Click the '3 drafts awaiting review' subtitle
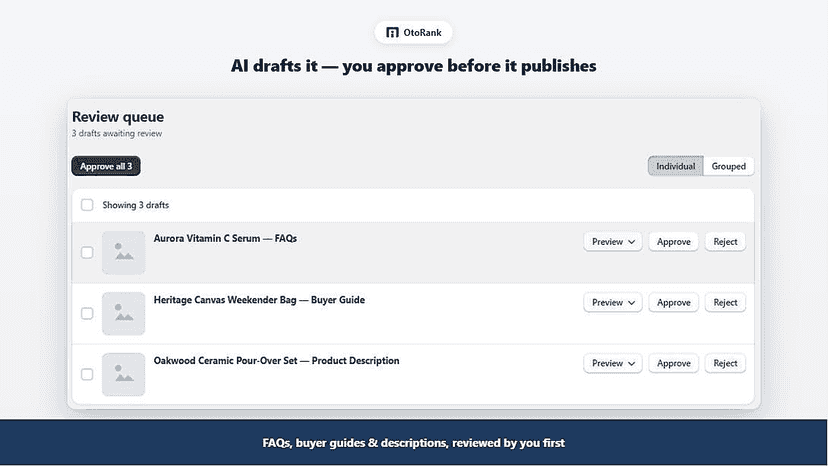Image resolution: width=828 pixels, height=466 pixels. 117,133
